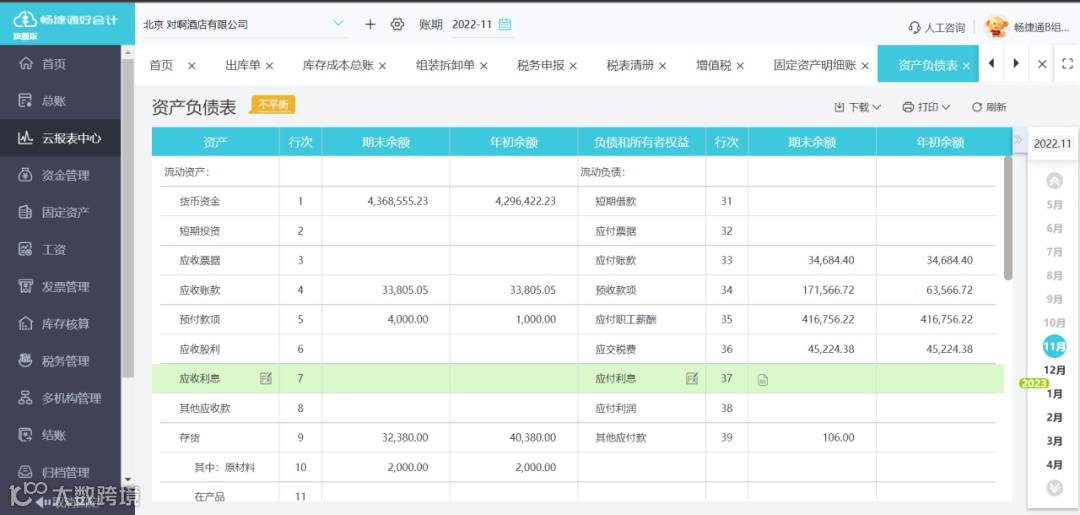Viewport: 1080px width, 515px height.
Task: Switch to 固定资产明细账 tab
Action: pyautogui.click(x=815, y=65)
